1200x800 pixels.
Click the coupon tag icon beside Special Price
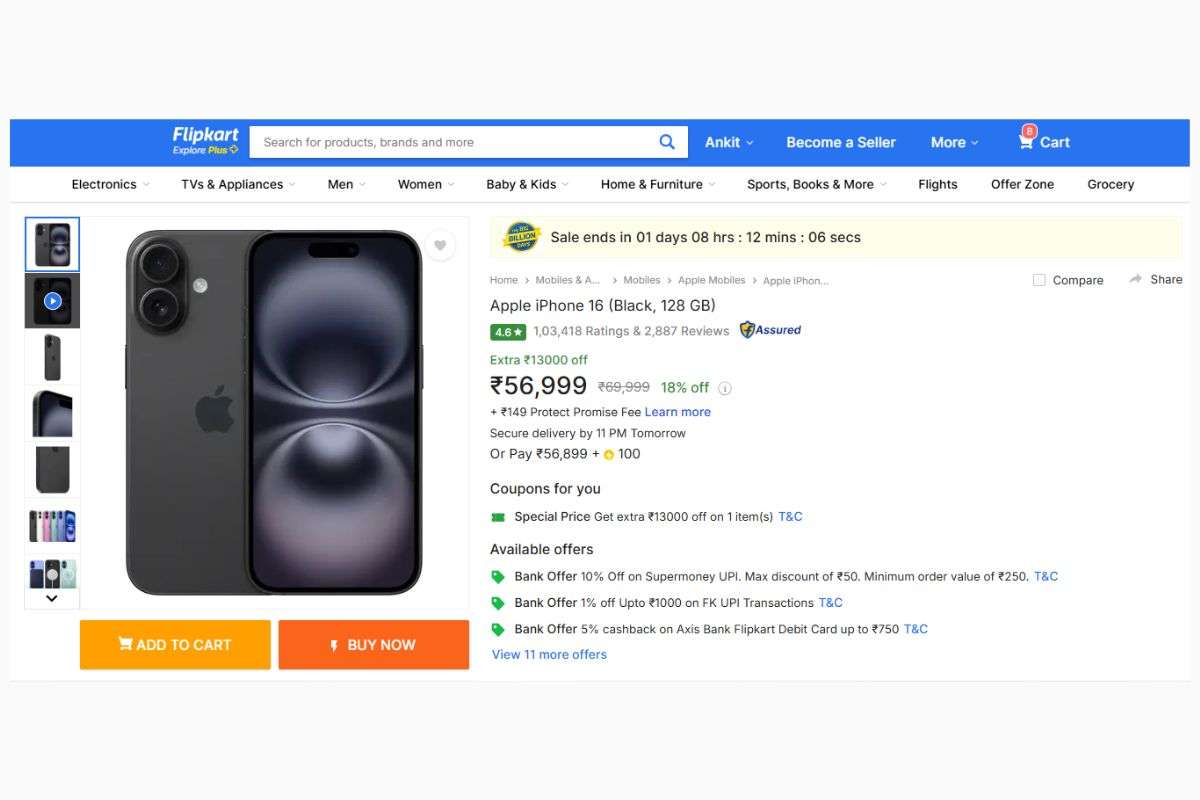[497, 517]
